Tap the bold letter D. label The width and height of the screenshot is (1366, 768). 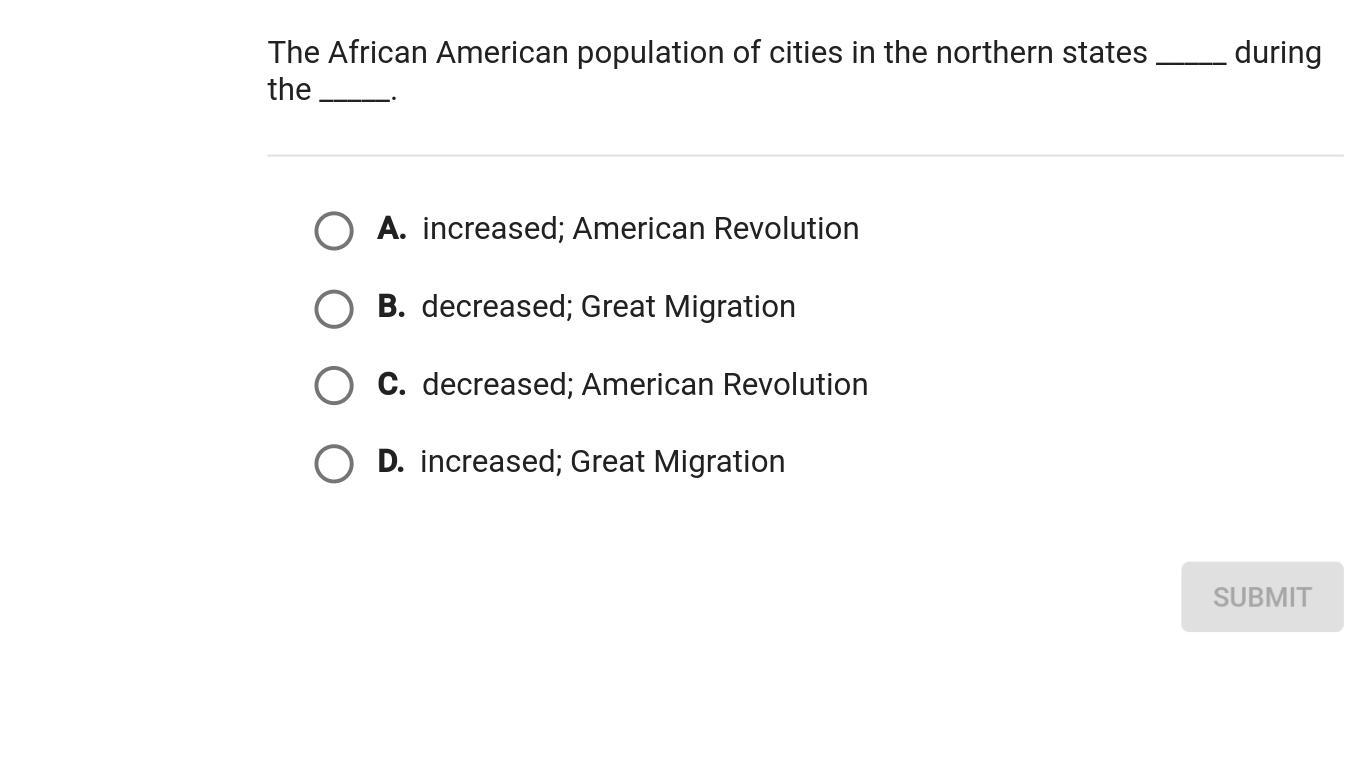(391, 462)
